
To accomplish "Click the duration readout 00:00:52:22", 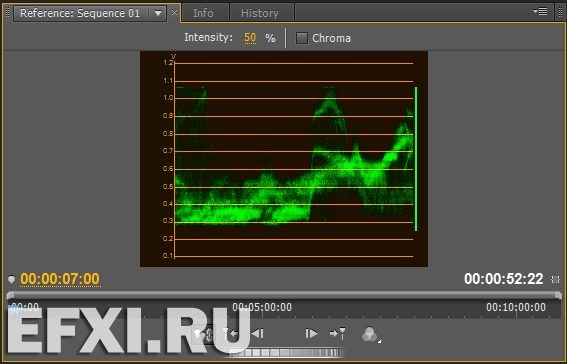I will pyautogui.click(x=503, y=279).
